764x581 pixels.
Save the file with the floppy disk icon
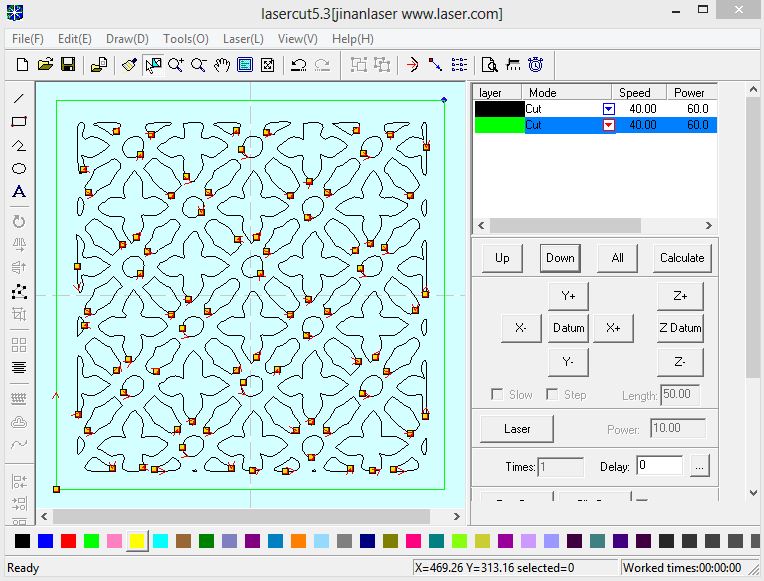(x=68, y=64)
